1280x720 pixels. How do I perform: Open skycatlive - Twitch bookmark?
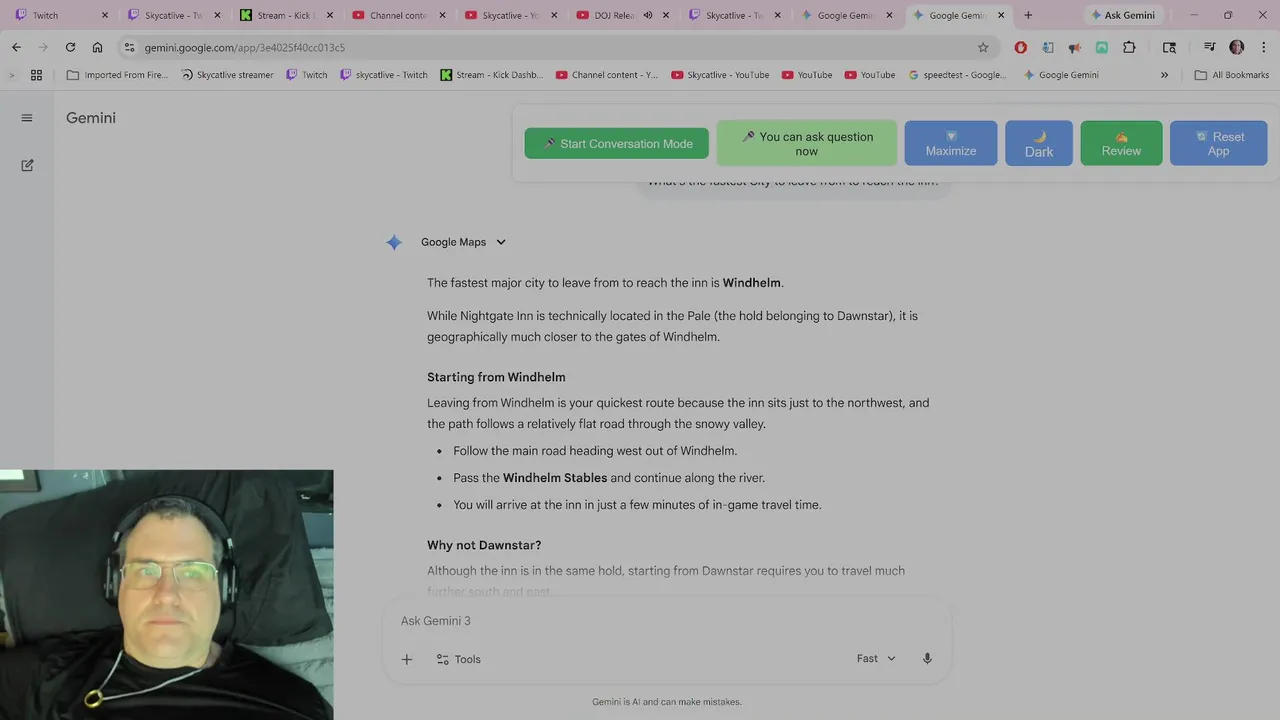384,75
